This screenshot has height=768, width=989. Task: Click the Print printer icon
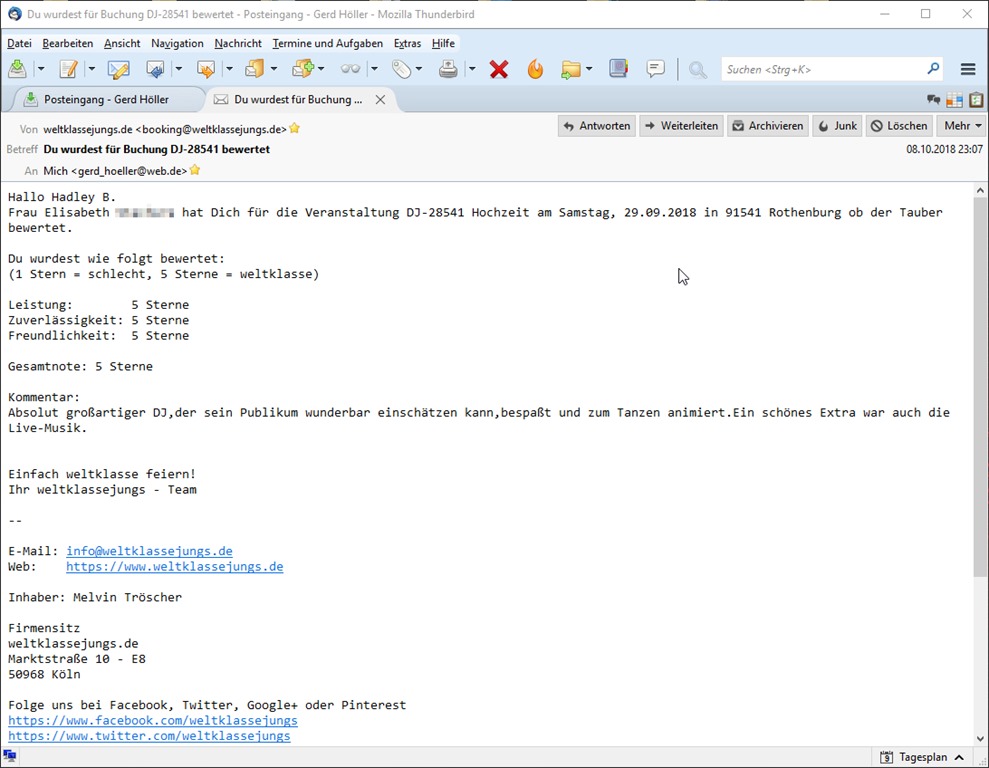tap(448, 69)
